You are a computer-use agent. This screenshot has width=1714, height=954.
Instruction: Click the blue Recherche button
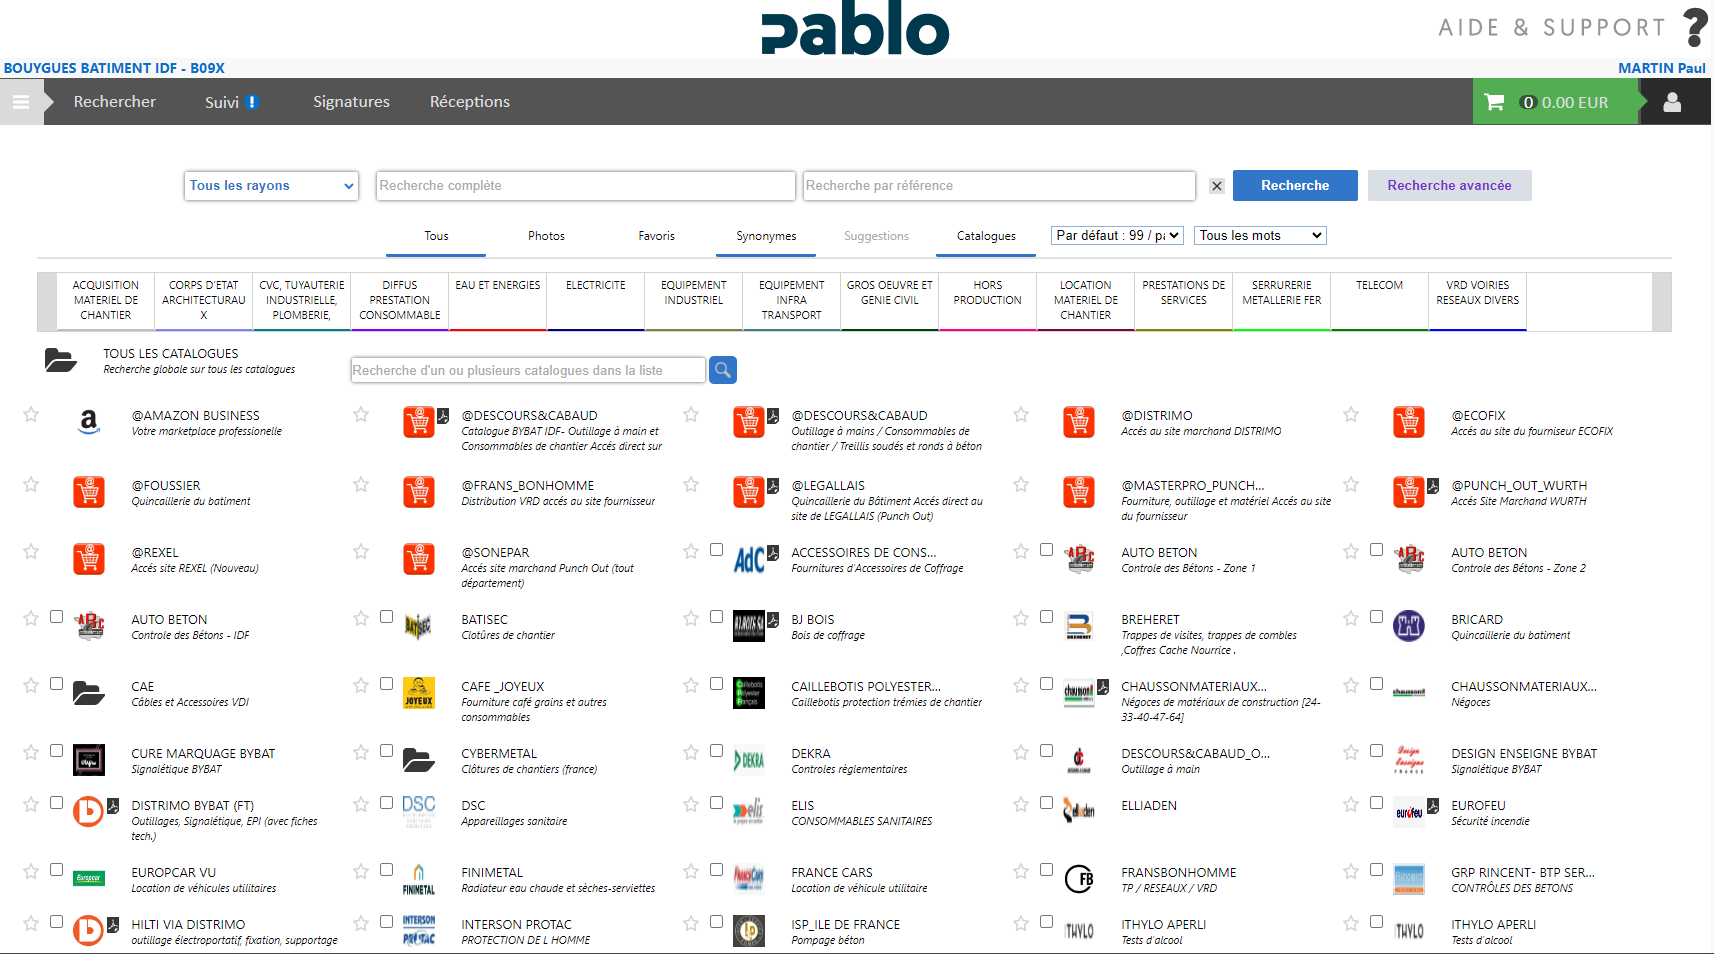click(1294, 186)
